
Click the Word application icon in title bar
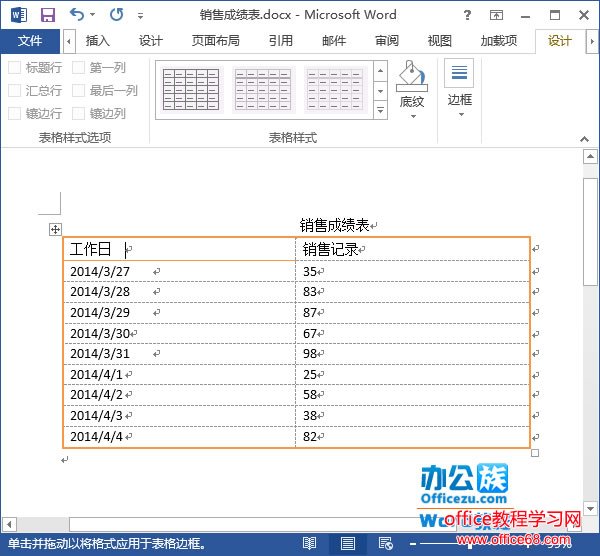(x=19, y=15)
